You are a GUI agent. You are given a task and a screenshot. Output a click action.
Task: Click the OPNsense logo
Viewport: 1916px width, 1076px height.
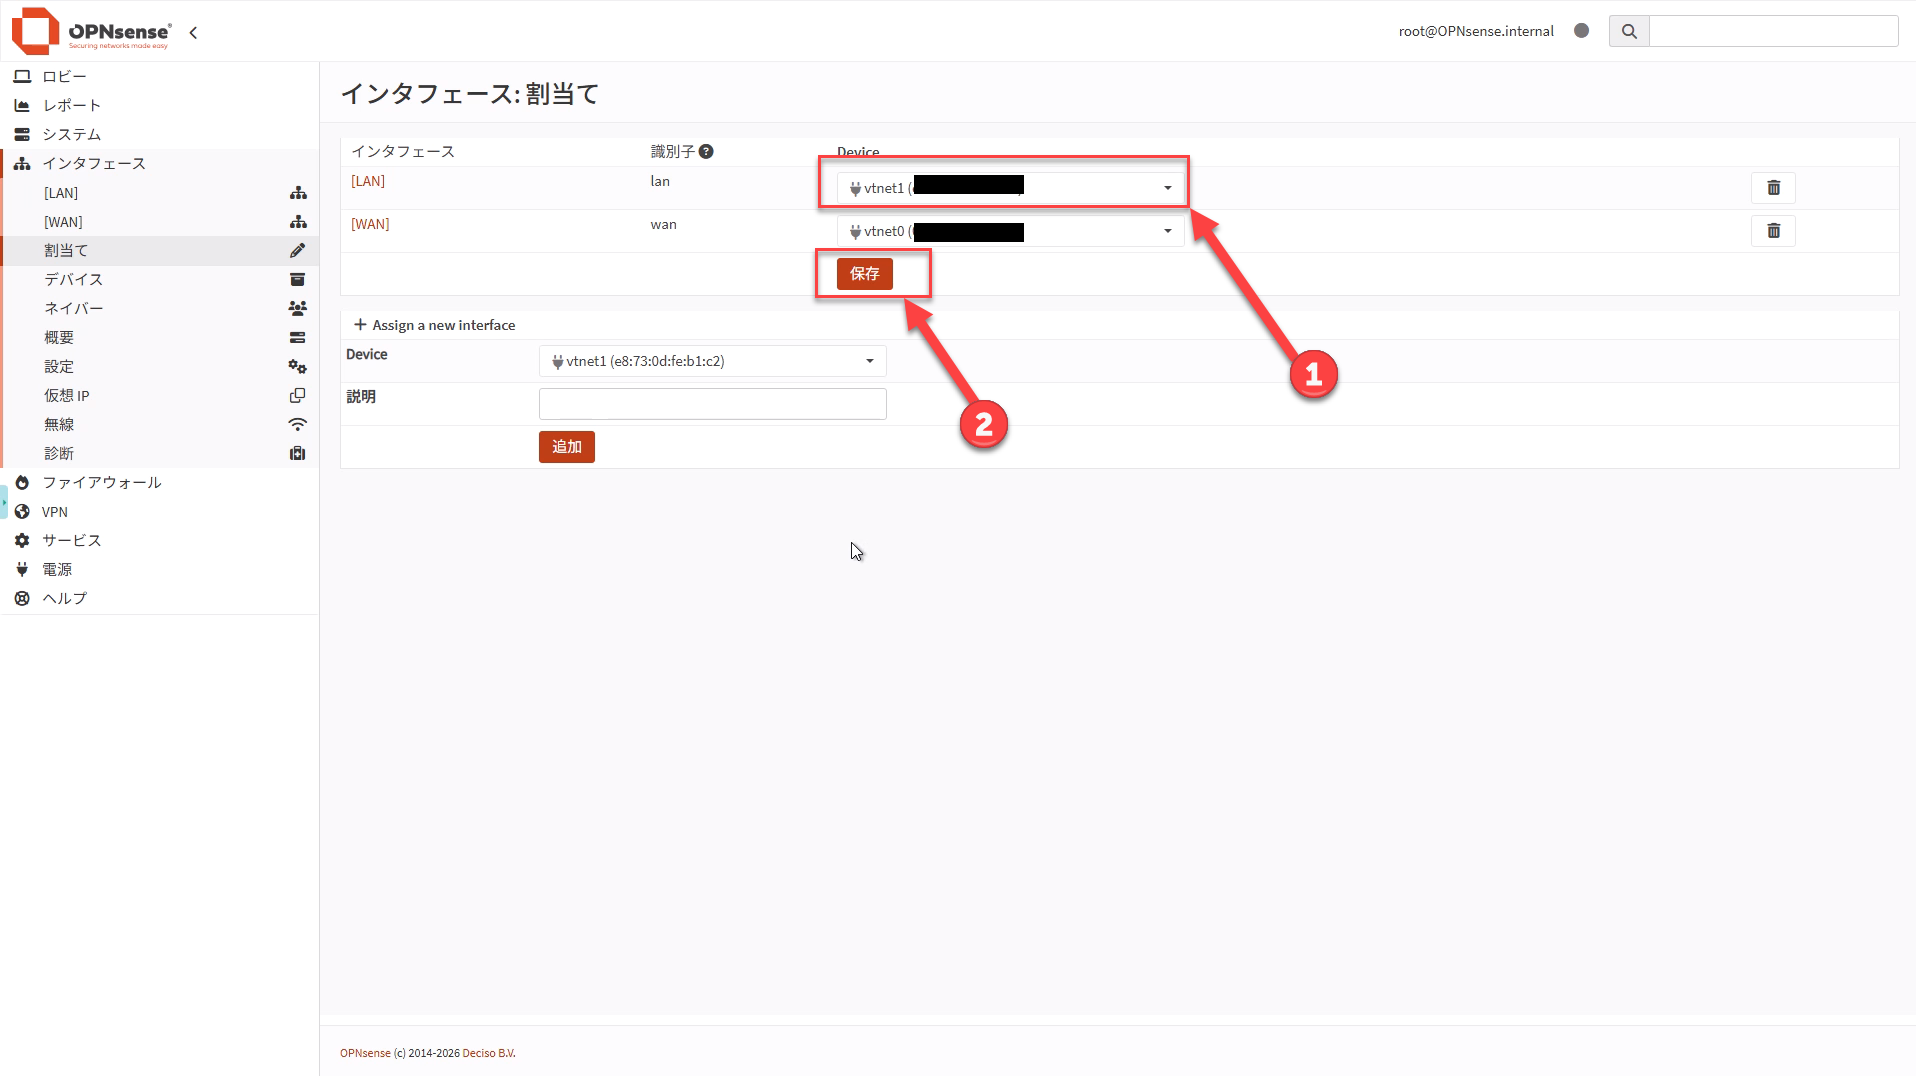pos(91,31)
